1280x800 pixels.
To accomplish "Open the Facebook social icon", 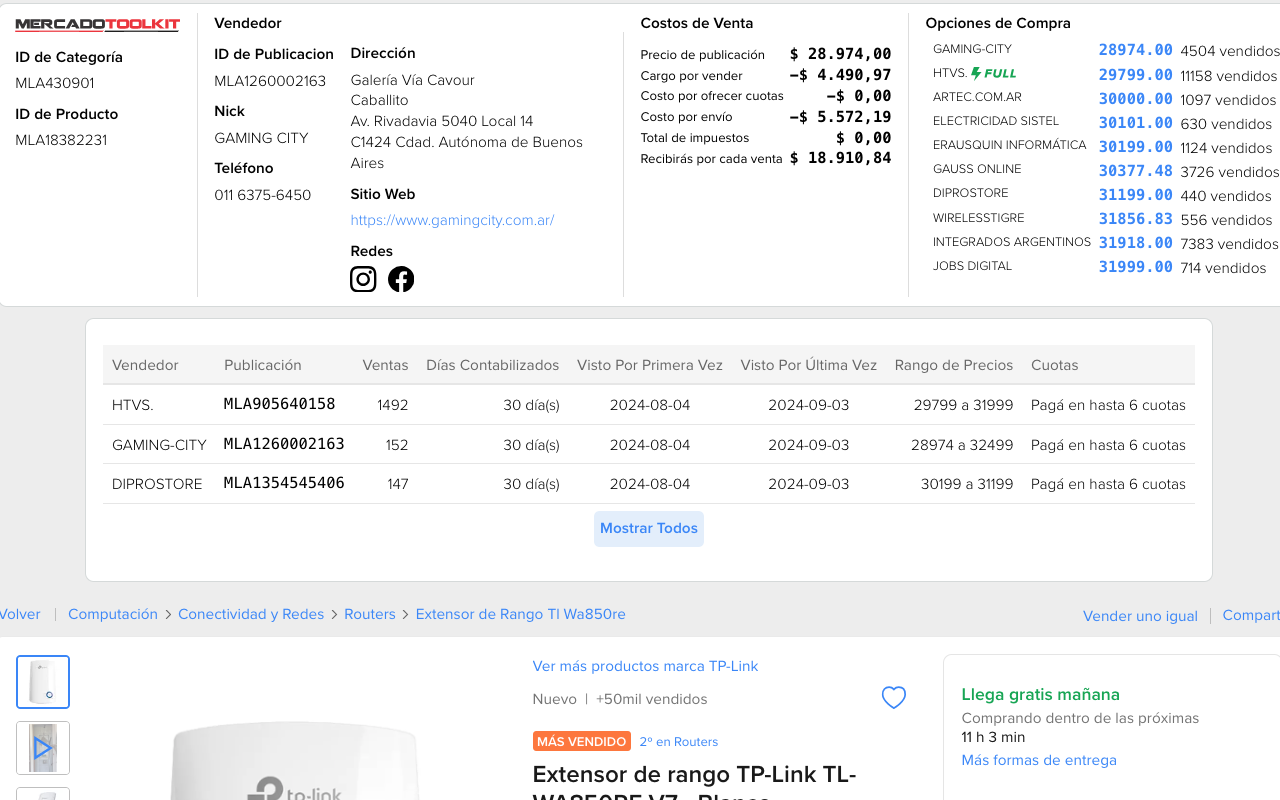I will [x=401, y=279].
